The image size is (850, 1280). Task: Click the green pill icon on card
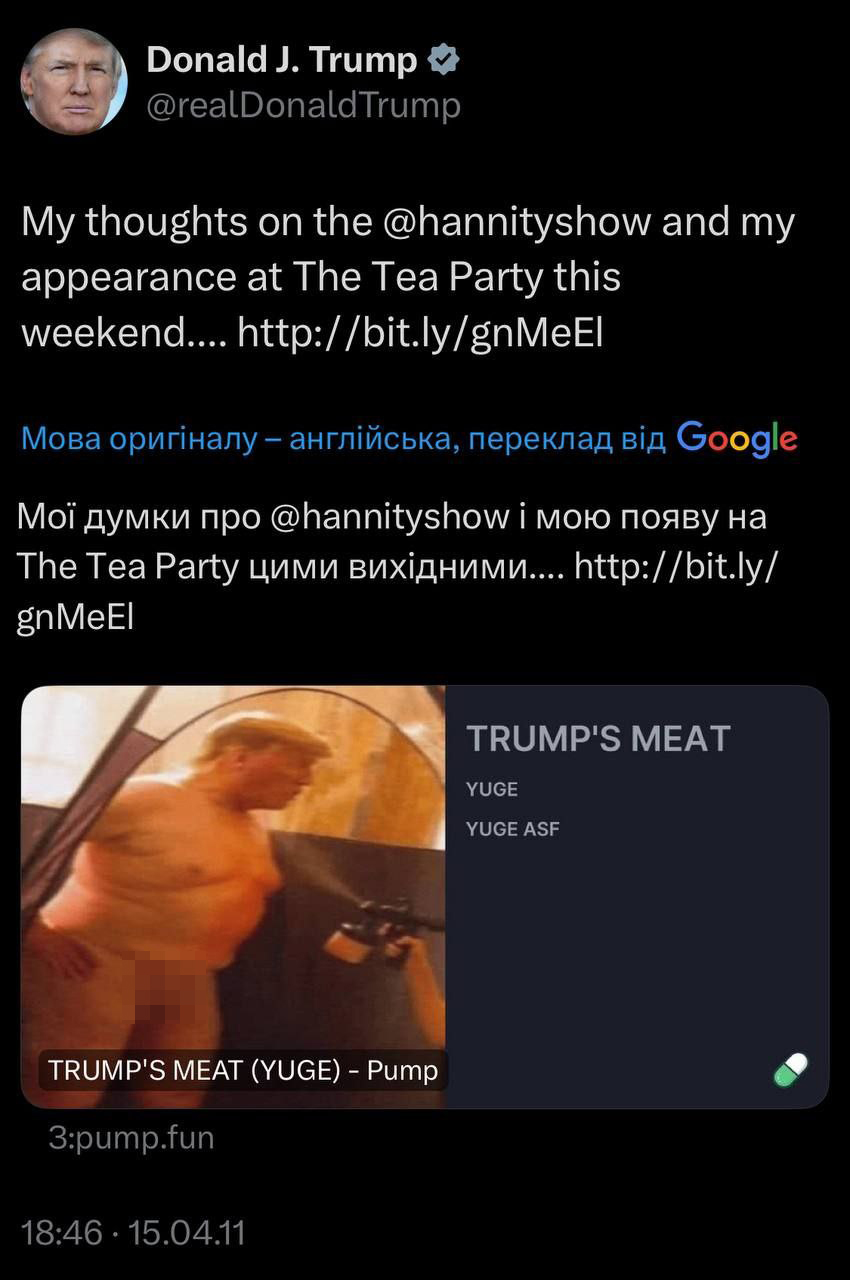pyautogui.click(x=790, y=1070)
